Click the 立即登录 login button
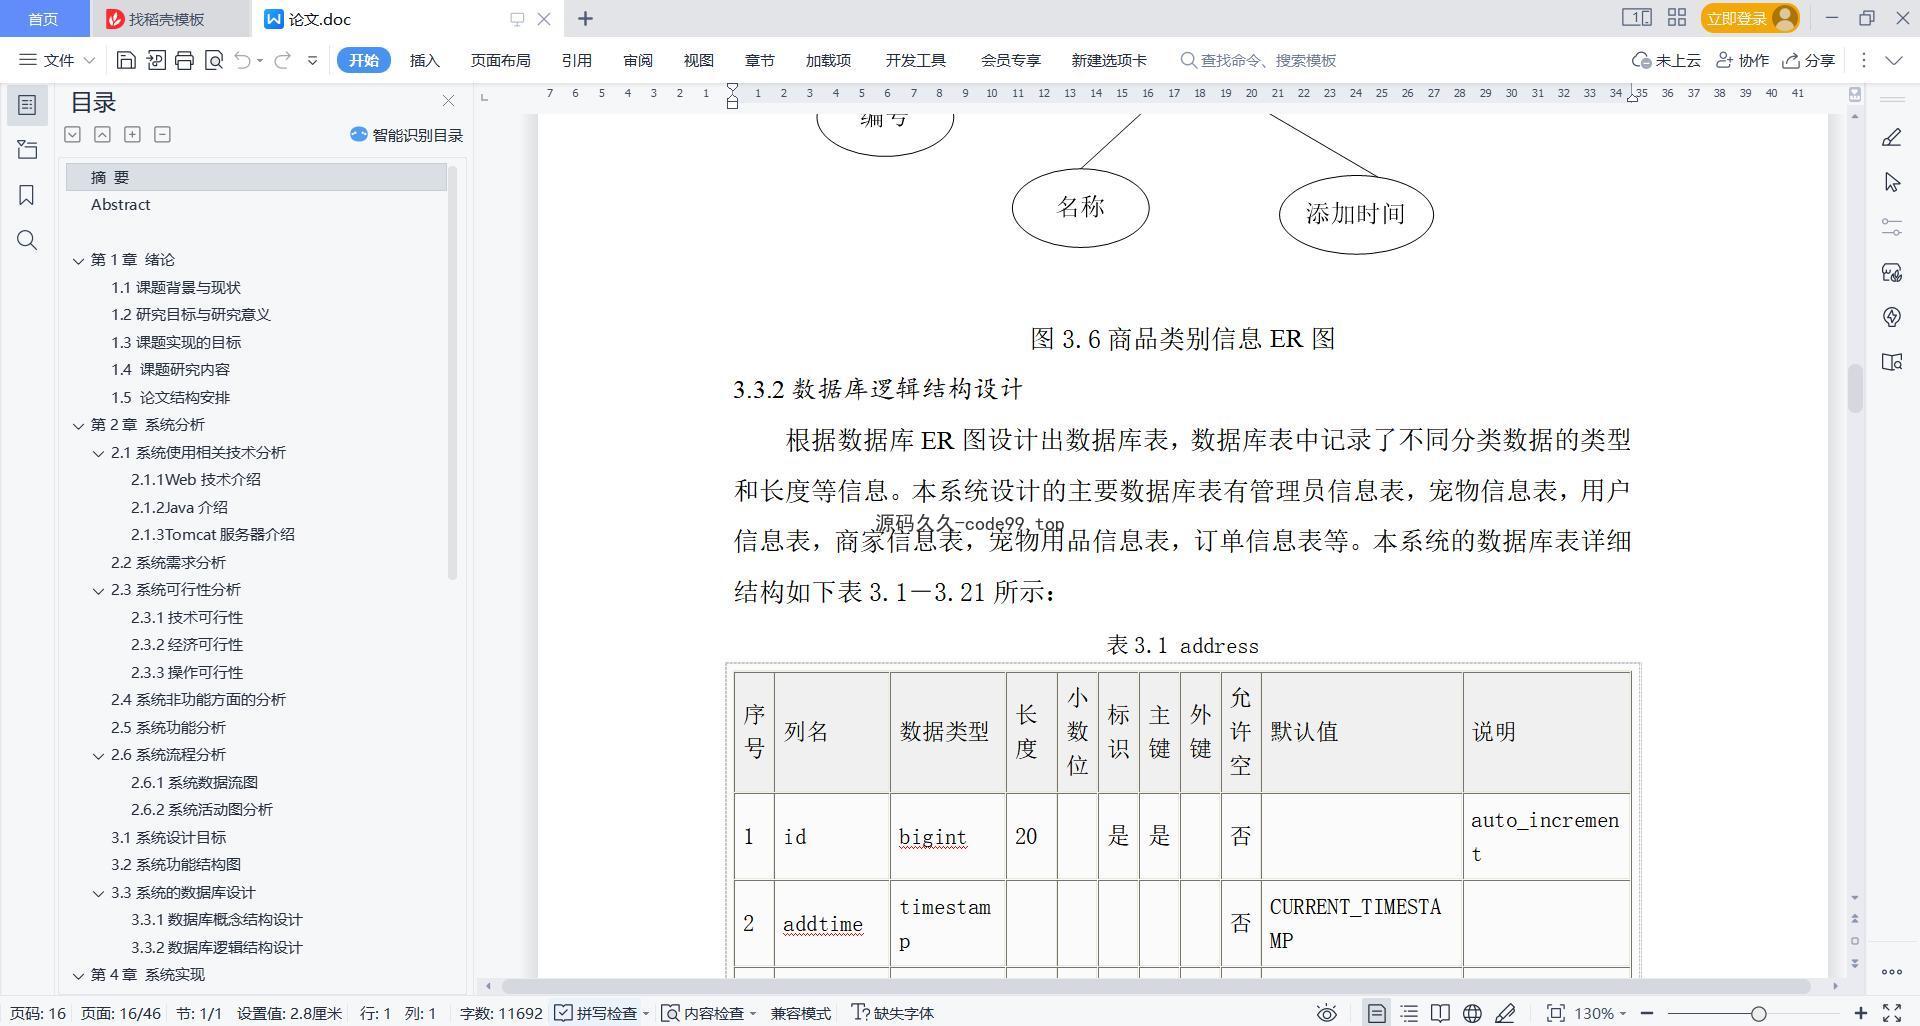This screenshot has height=1026, width=1920. click(x=1750, y=18)
